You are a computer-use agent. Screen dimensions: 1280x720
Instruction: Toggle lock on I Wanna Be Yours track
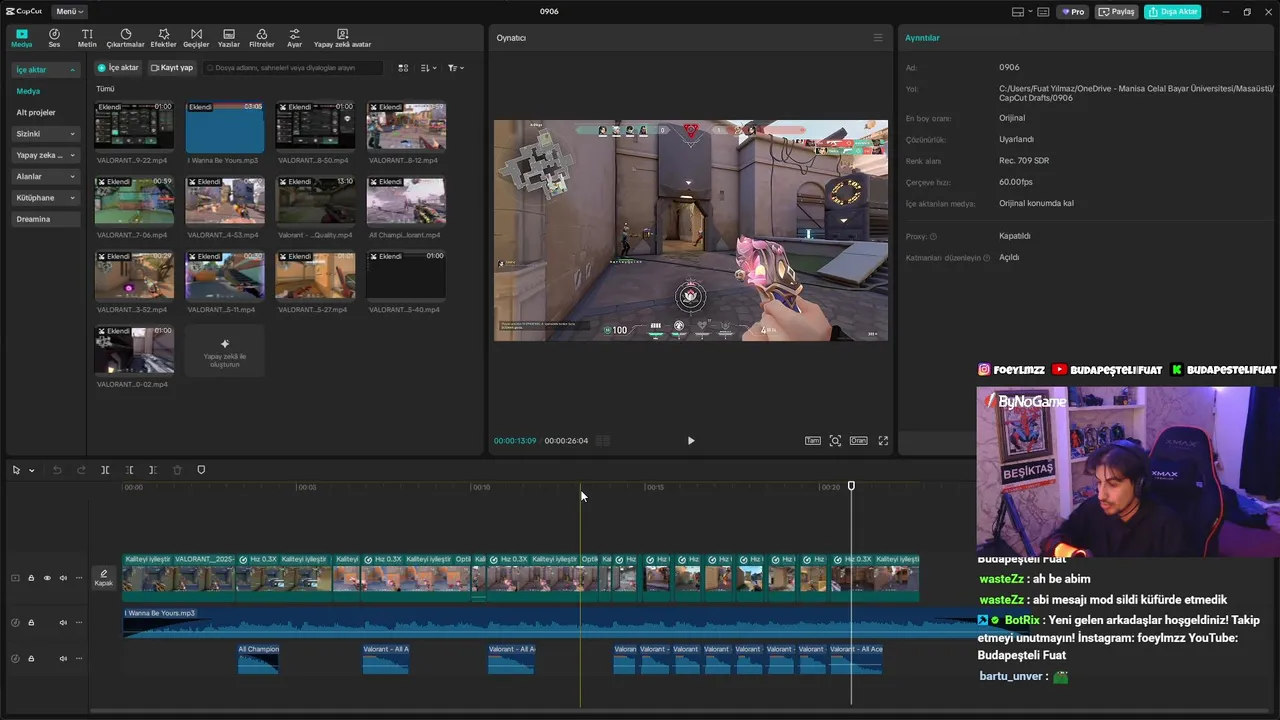(x=31, y=622)
